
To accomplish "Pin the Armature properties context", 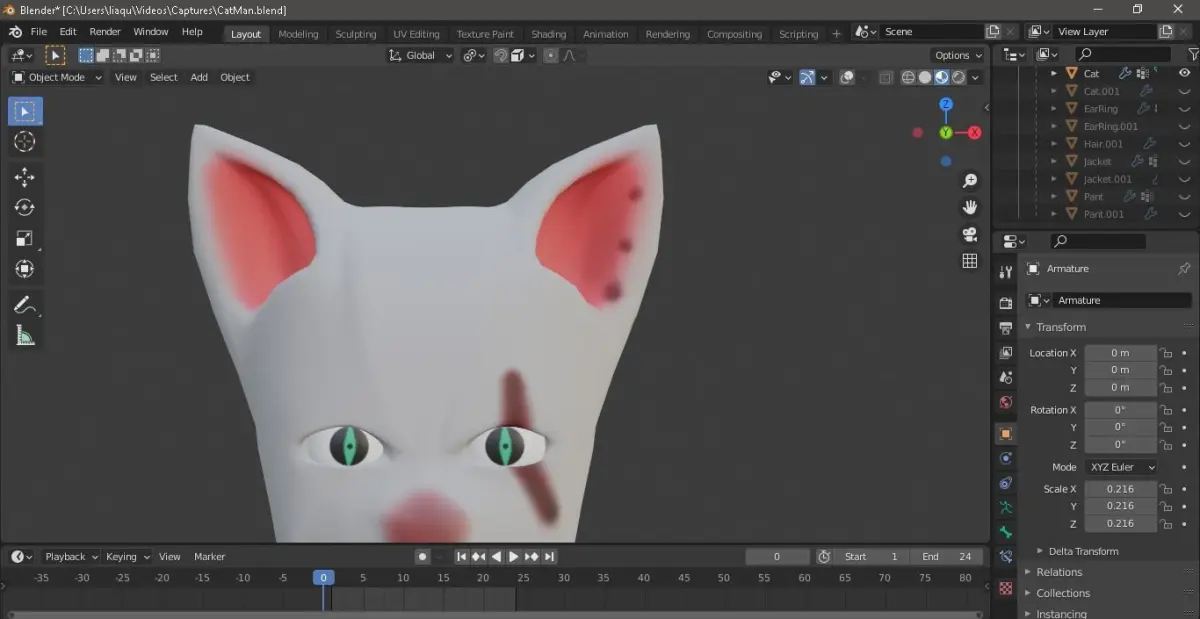I will [x=1184, y=269].
